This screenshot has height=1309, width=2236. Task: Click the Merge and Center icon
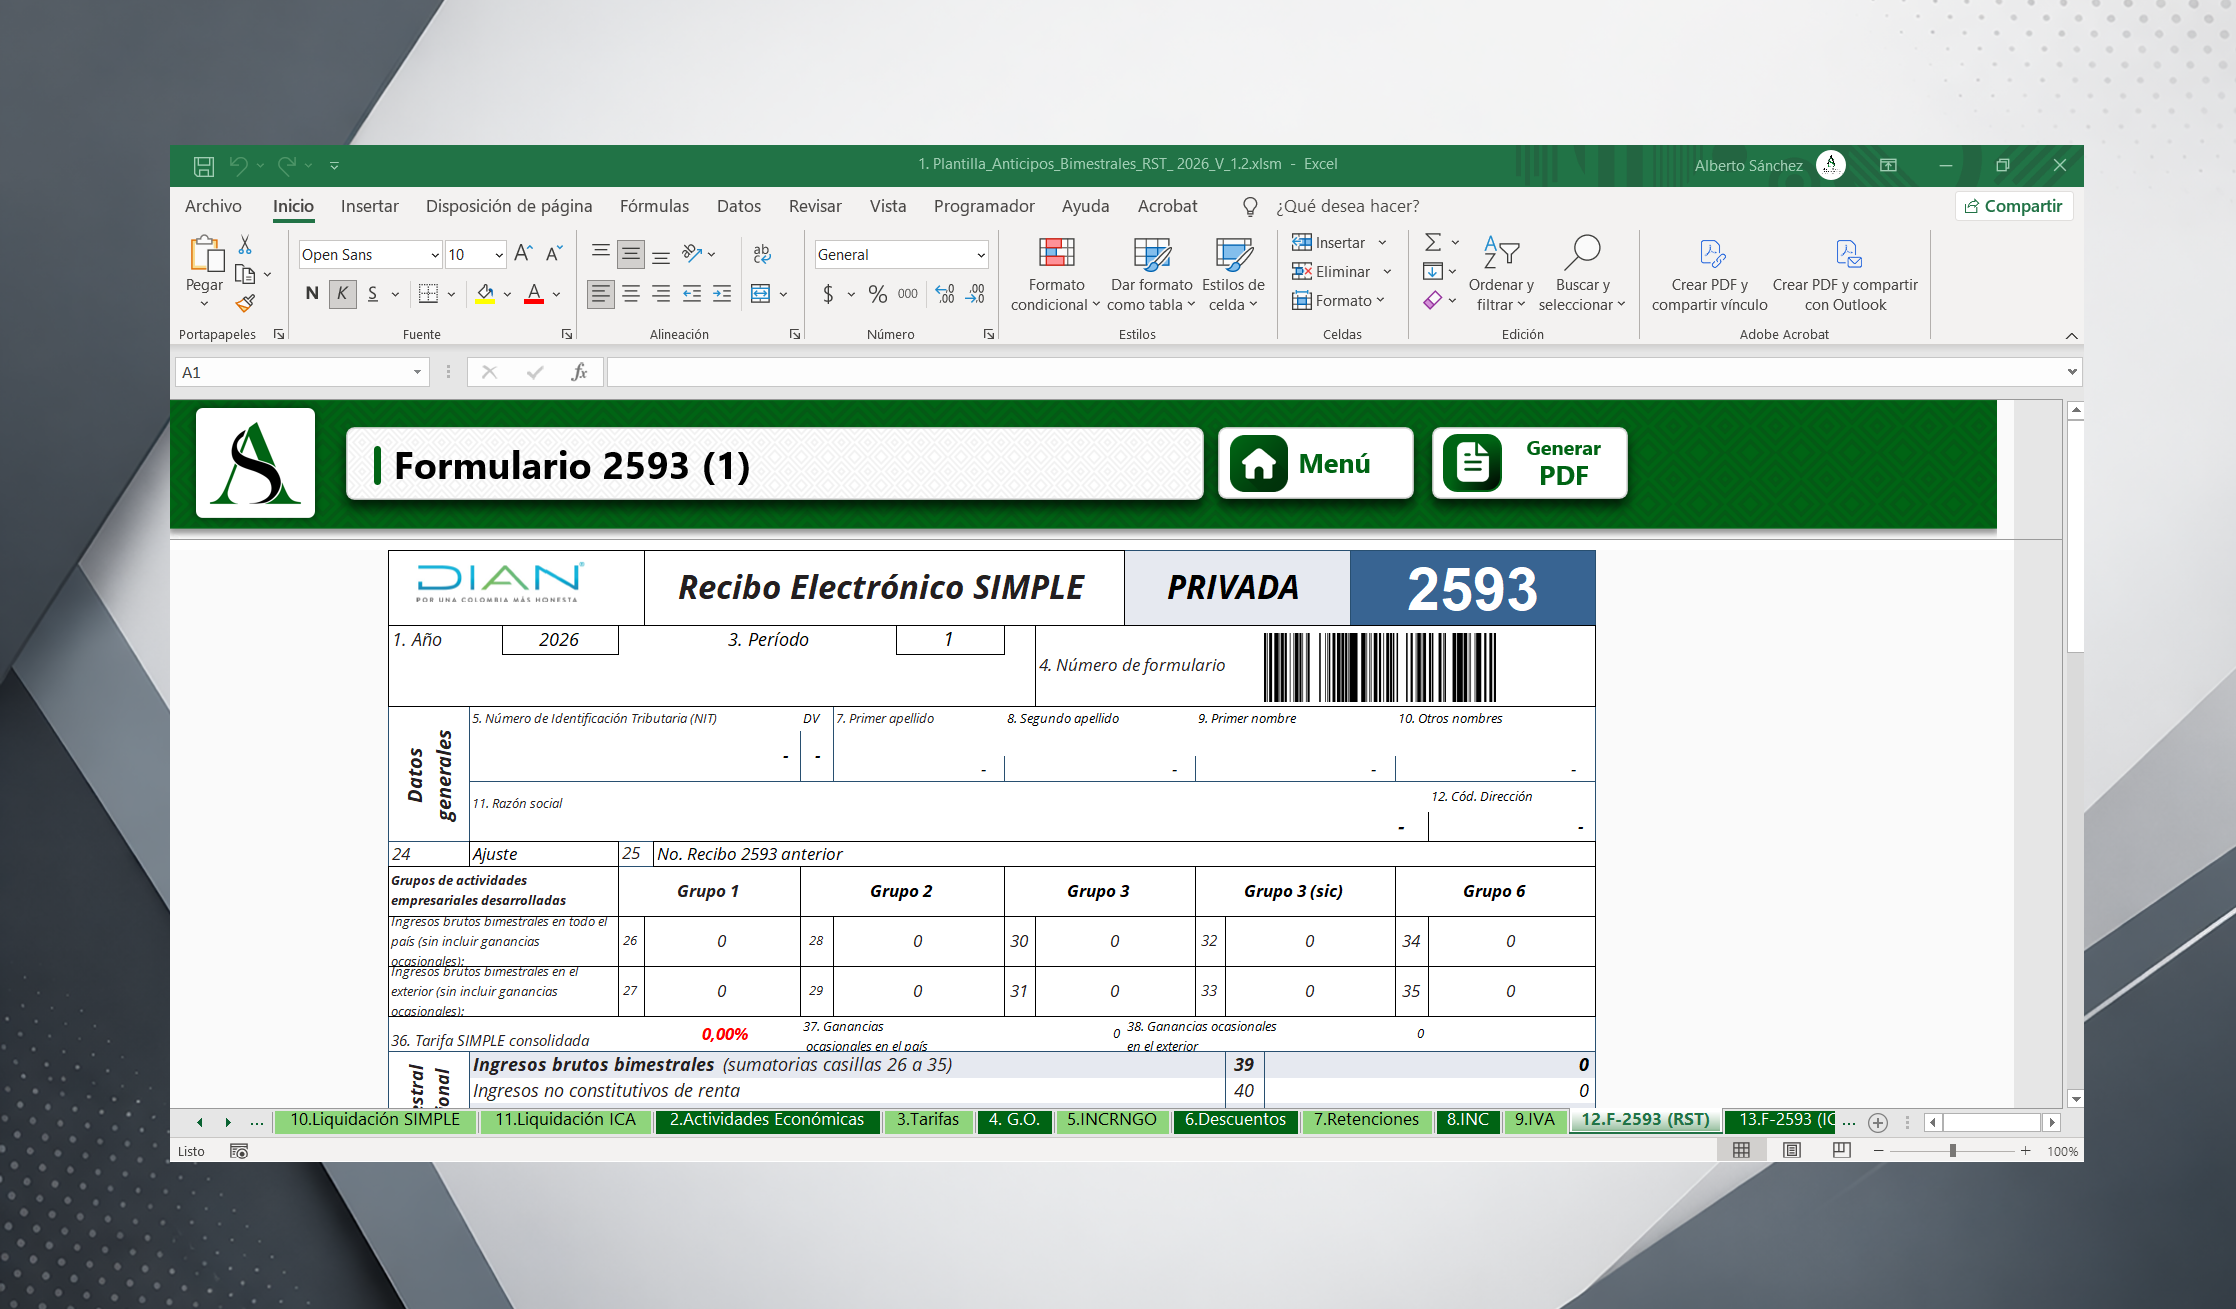(760, 294)
